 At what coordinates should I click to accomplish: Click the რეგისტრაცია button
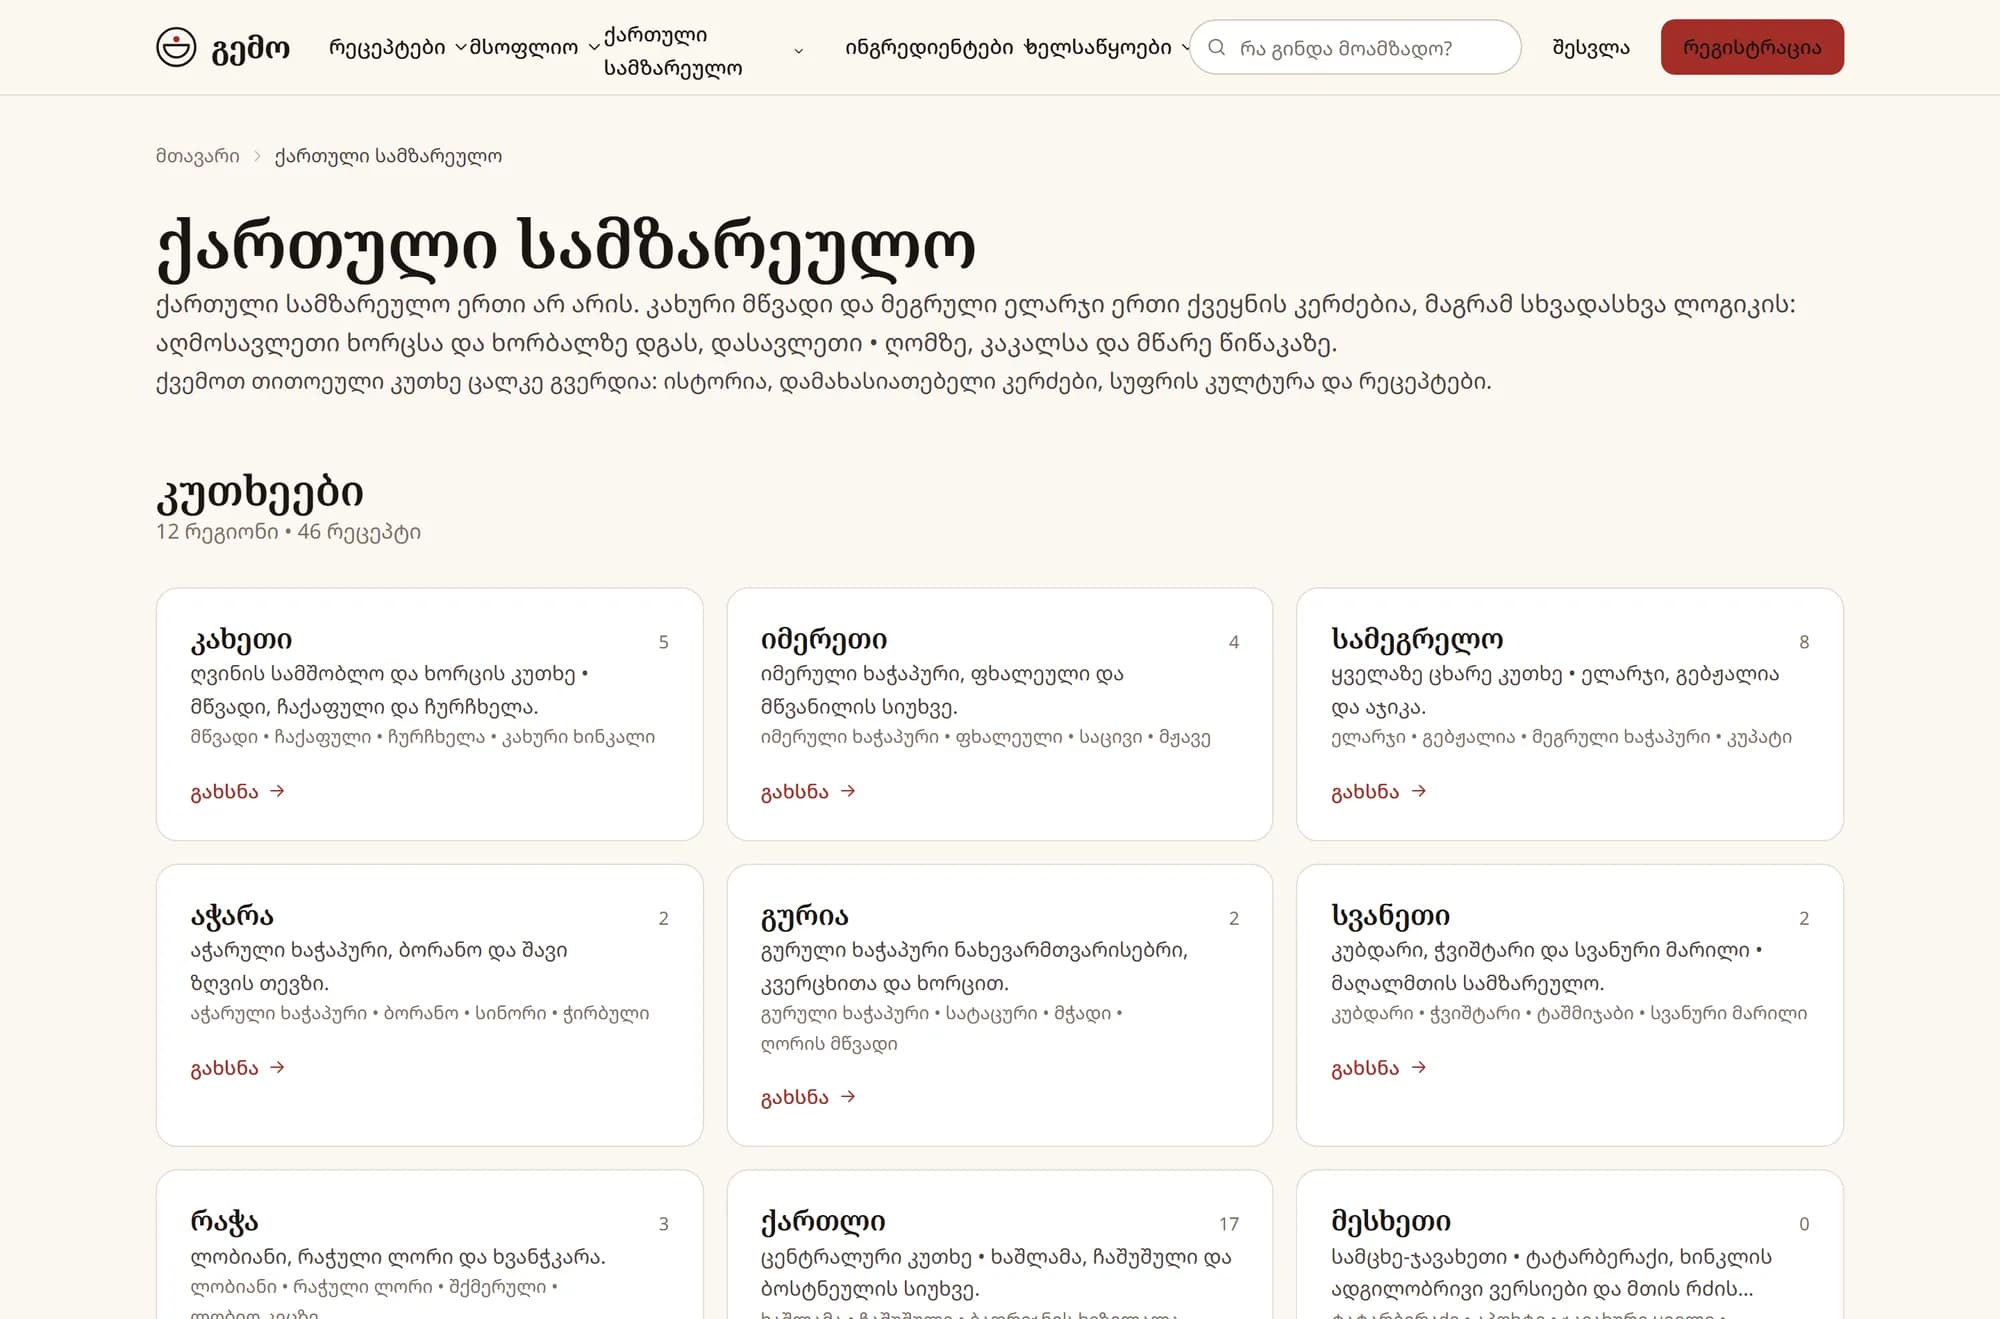pyautogui.click(x=1752, y=47)
